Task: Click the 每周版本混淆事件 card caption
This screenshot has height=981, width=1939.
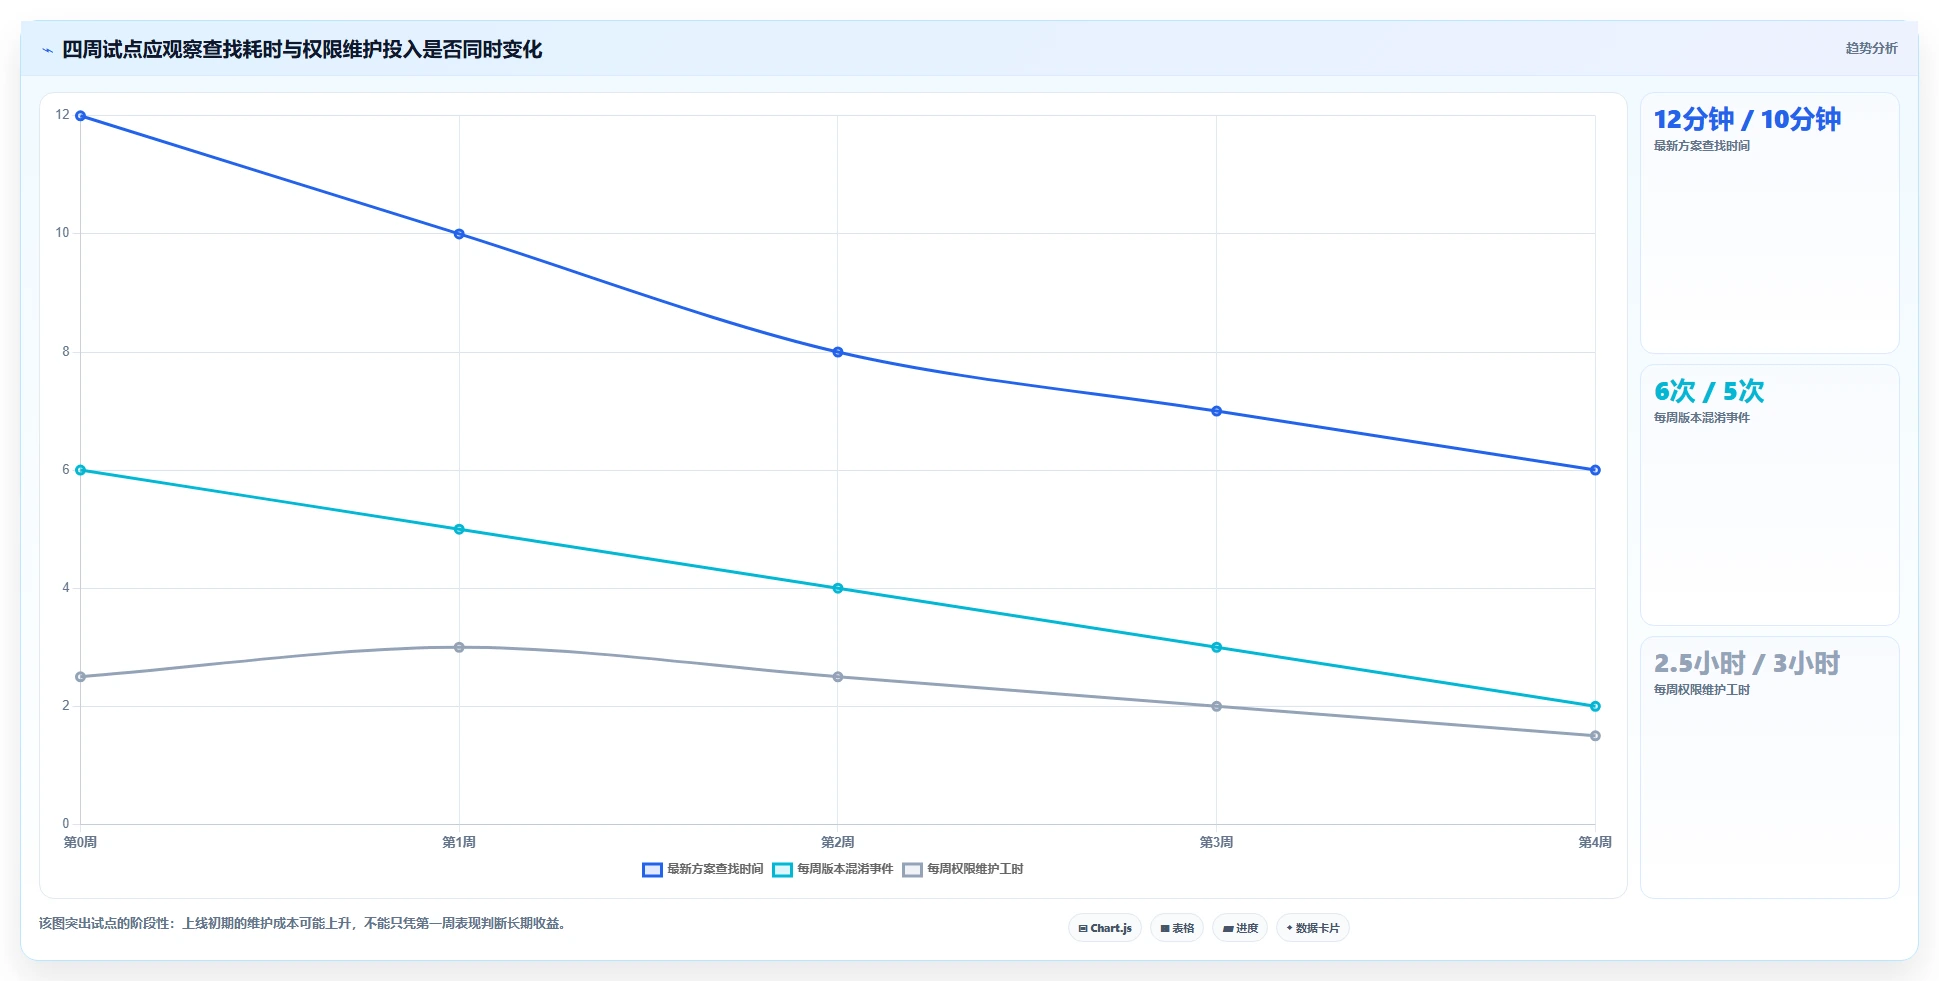Action: [x=1702, y=418]
